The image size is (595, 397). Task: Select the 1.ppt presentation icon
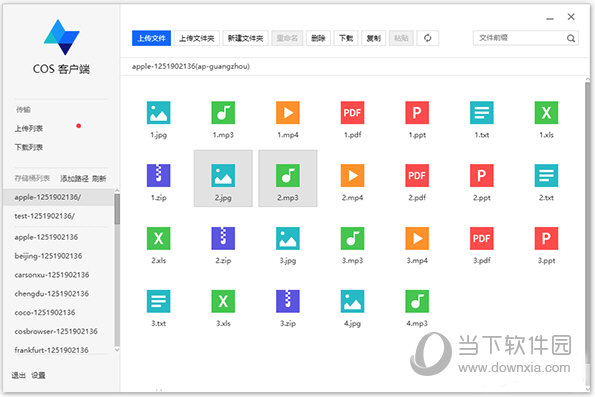pyautogui.click(x=417, y=113)
